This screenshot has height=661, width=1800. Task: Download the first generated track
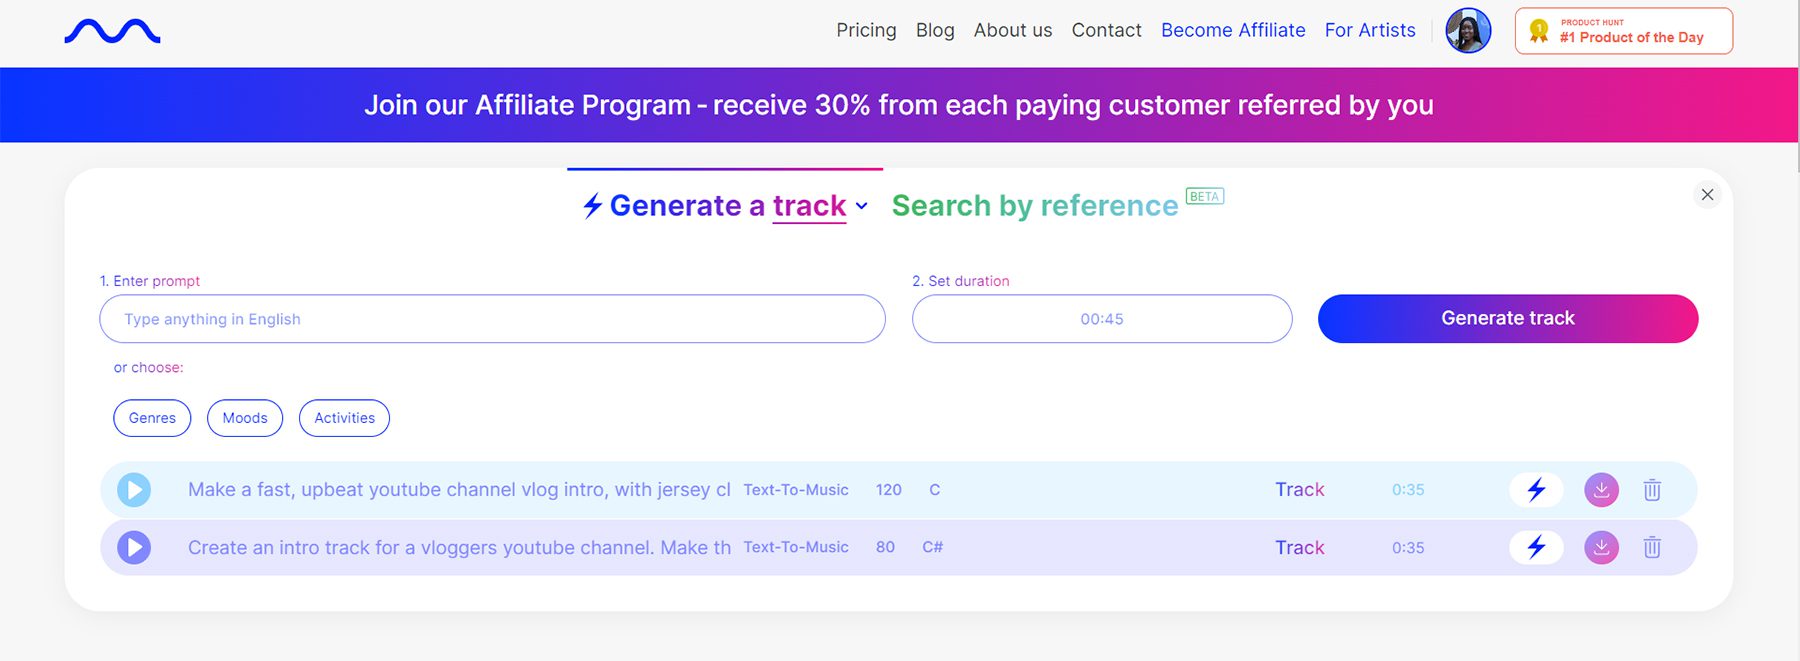(x=1601, y=490)
